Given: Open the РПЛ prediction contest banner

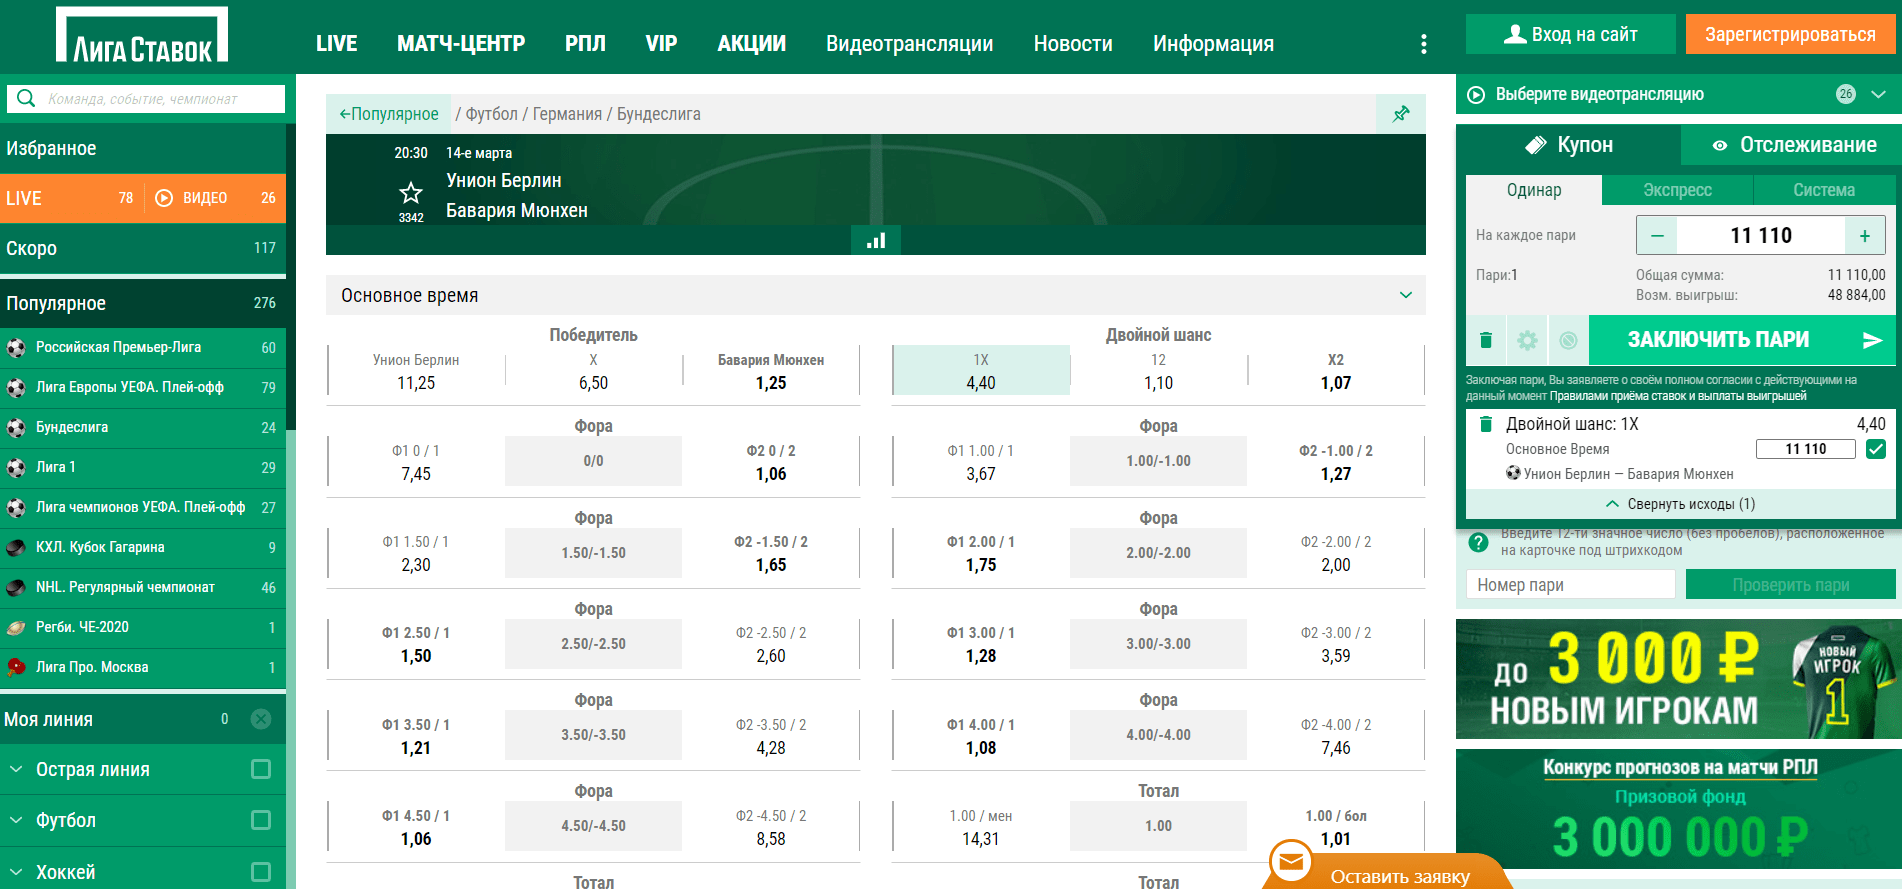Looking at the screenshot, I should (x=1678, y=809).
